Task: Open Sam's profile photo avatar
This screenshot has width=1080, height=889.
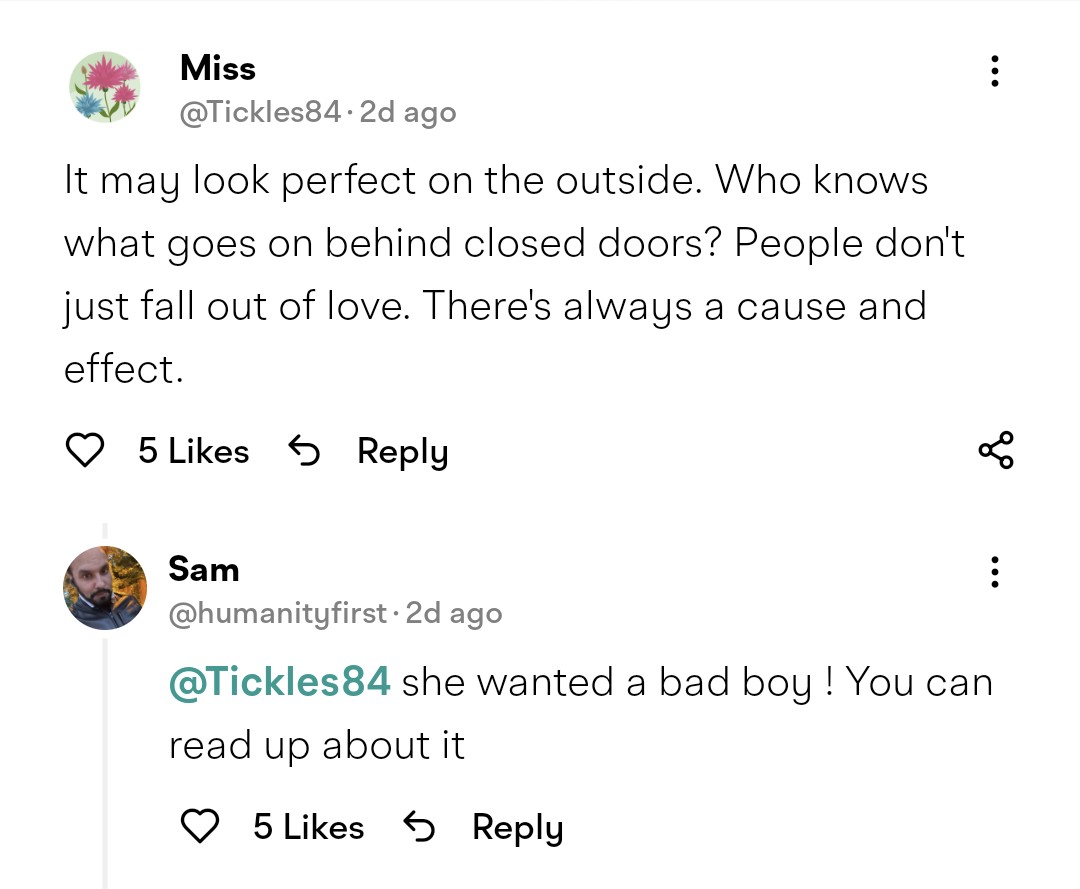Action: (105, 588)
